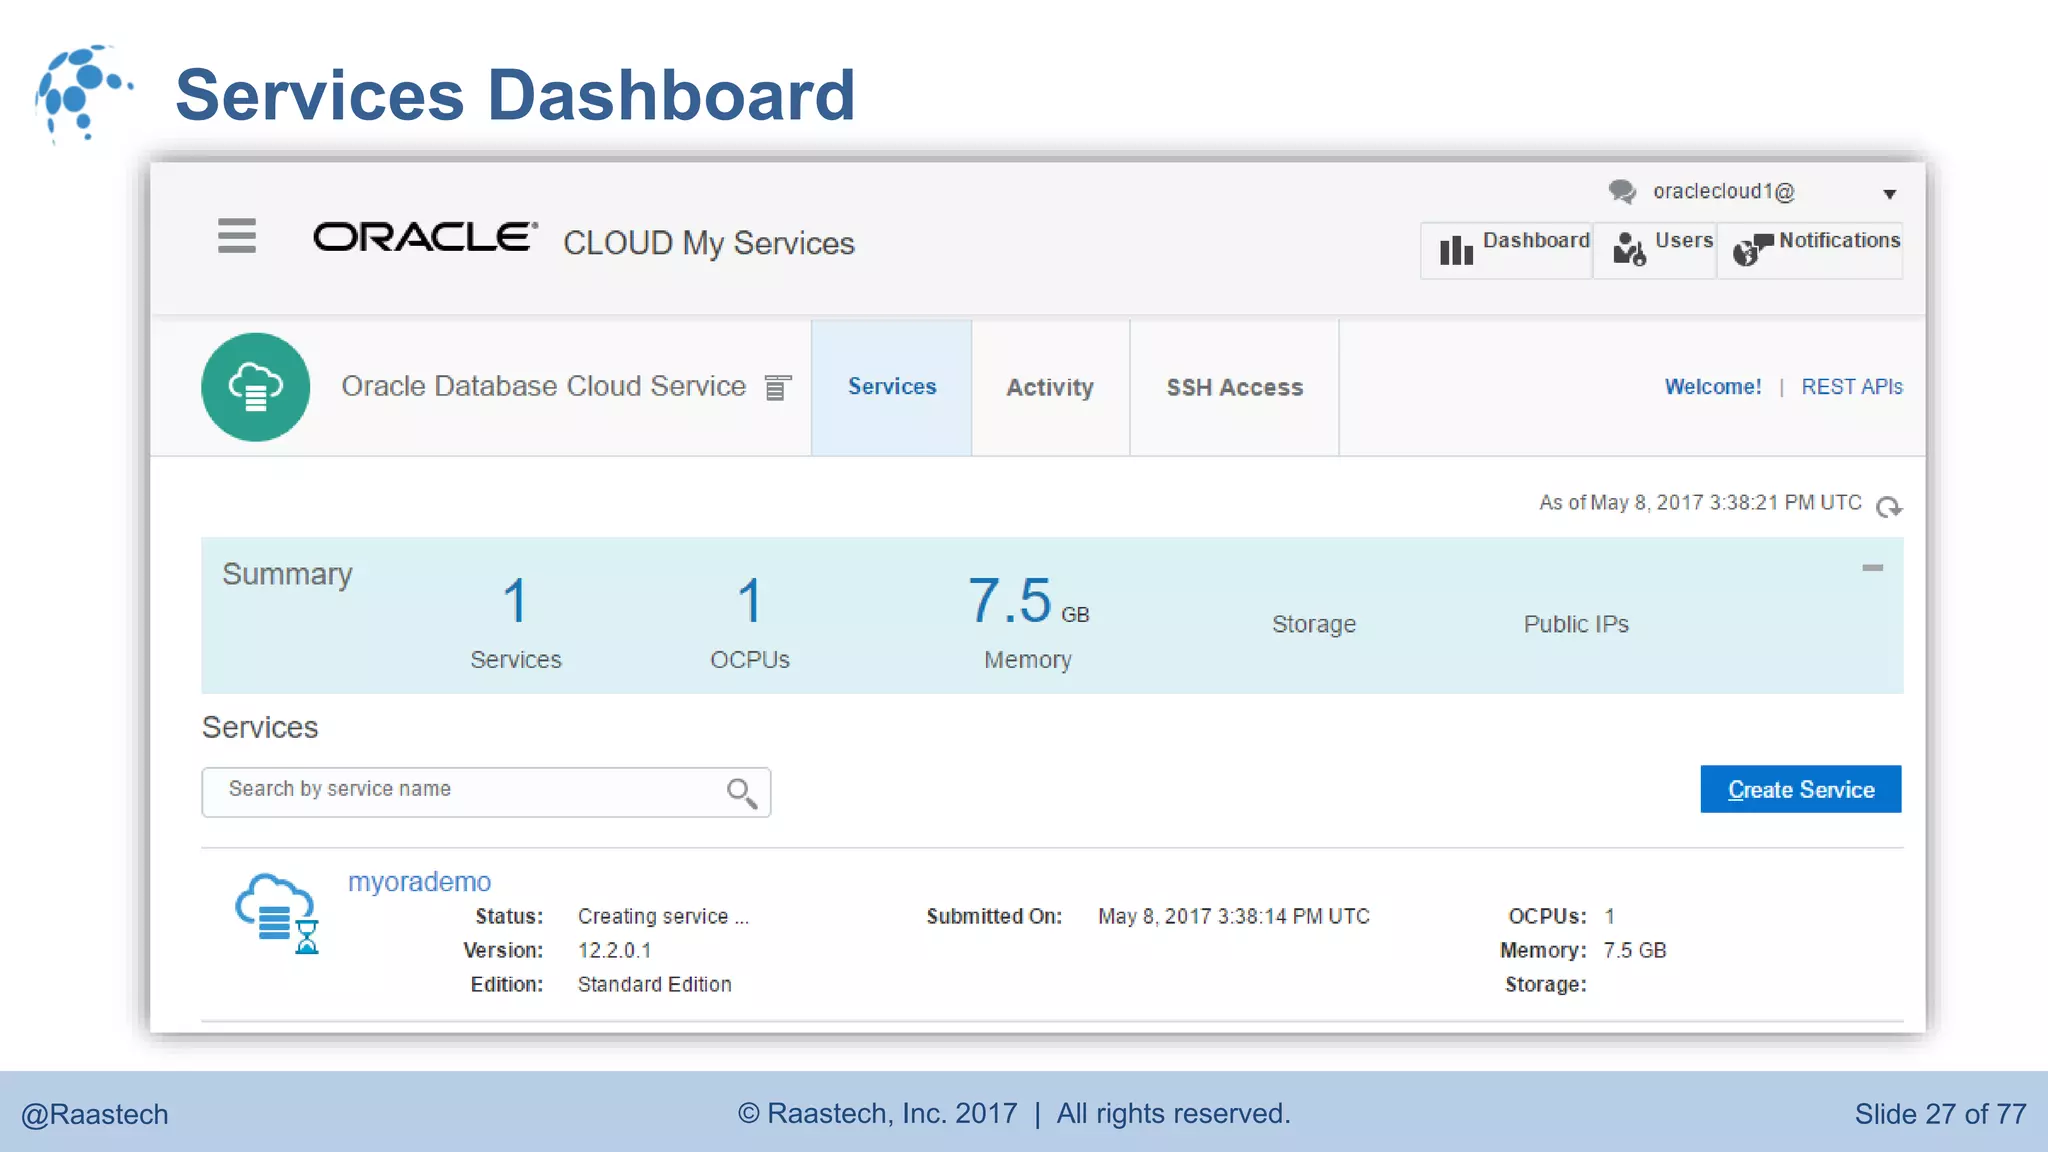Image resolution: width=2048 pixels, height=1152 pixels.
Task: Click the 'oraclecloud1@' account name
Action: click(1724, 191)
